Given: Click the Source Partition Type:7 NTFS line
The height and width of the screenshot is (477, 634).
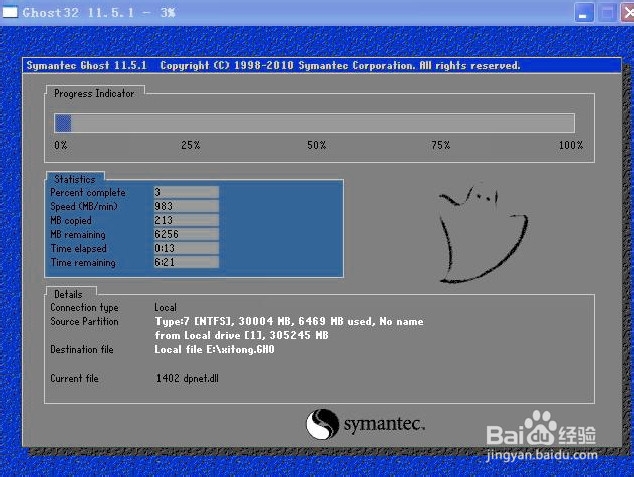Looking at the screenshot, I should click(289, 321).
